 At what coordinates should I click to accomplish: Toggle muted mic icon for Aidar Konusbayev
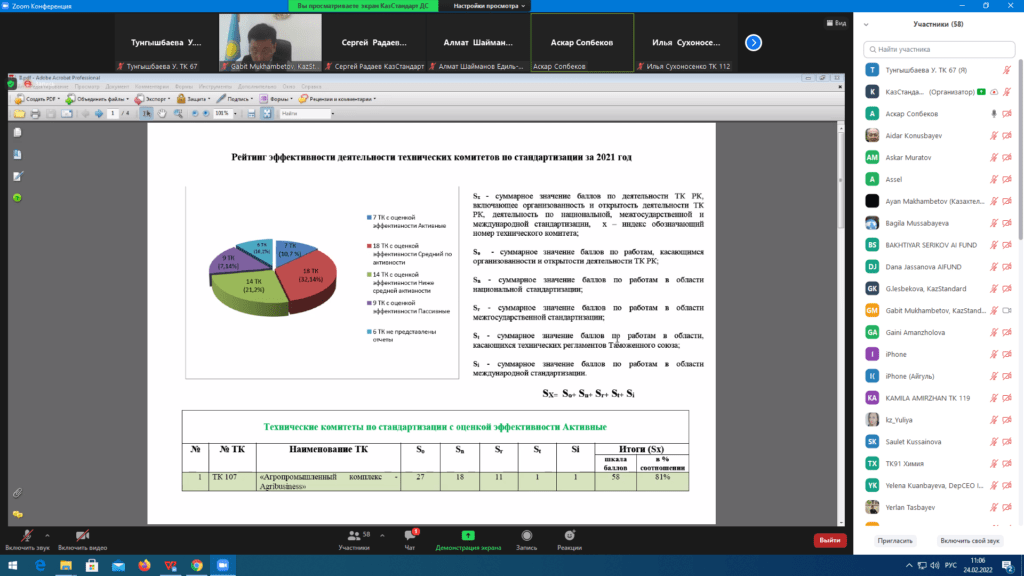click(994, 136)
